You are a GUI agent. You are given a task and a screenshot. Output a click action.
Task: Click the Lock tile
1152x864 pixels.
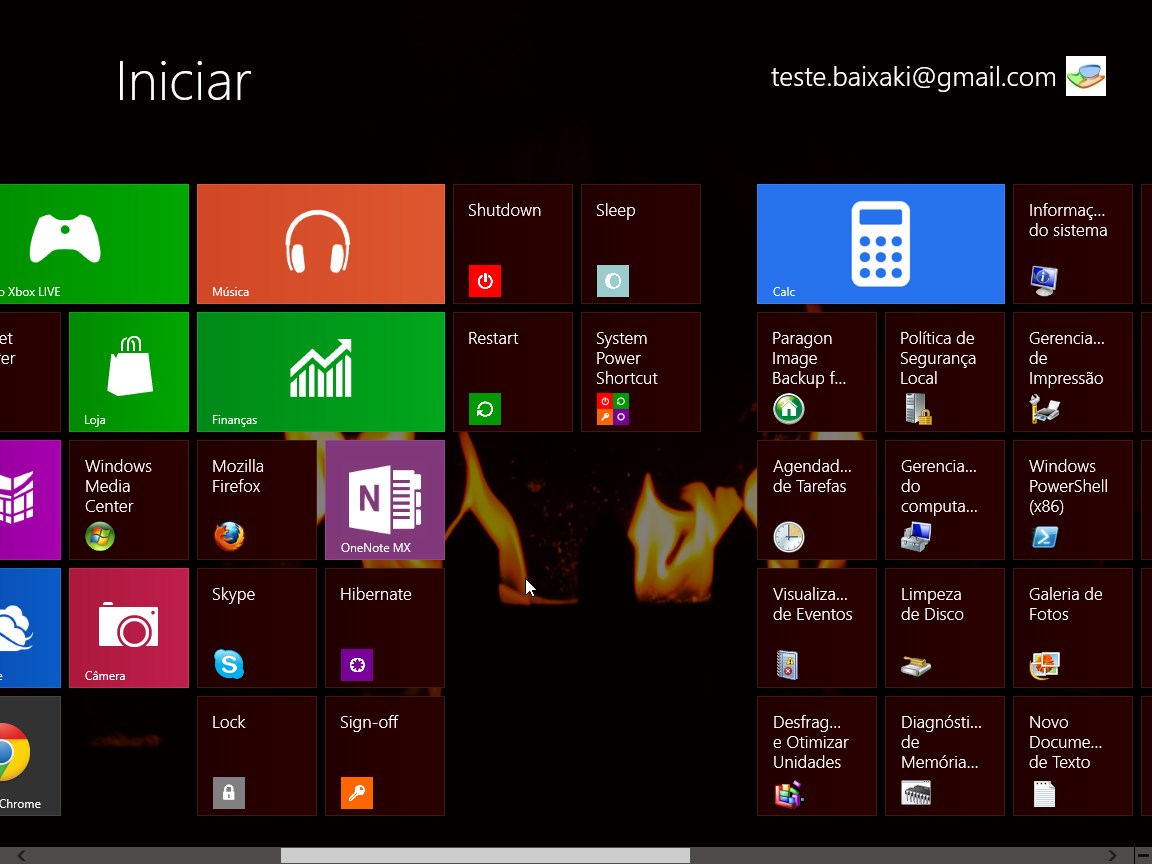[x=256, y=756]
